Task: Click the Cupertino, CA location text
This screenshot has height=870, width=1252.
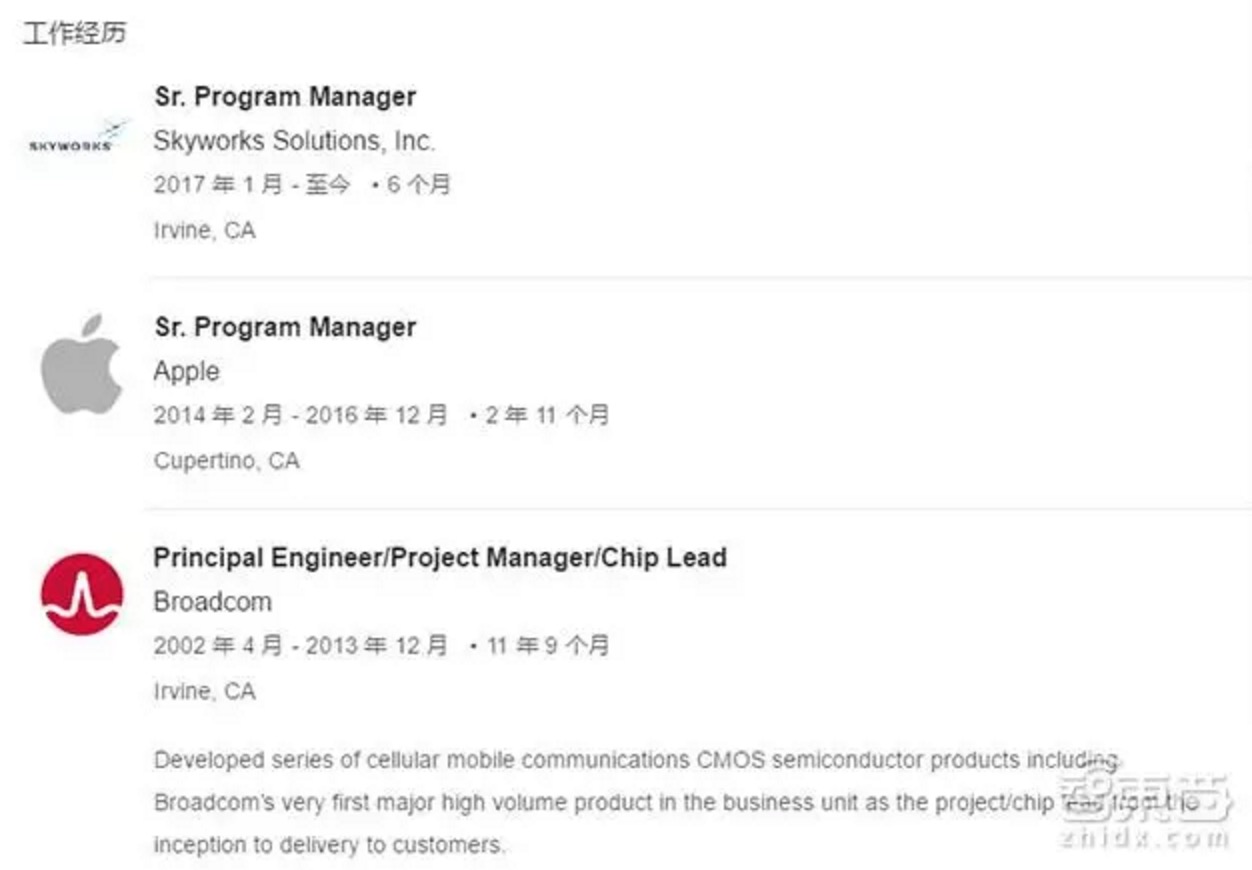Action: pyautogui.click(x=226, y=461)
